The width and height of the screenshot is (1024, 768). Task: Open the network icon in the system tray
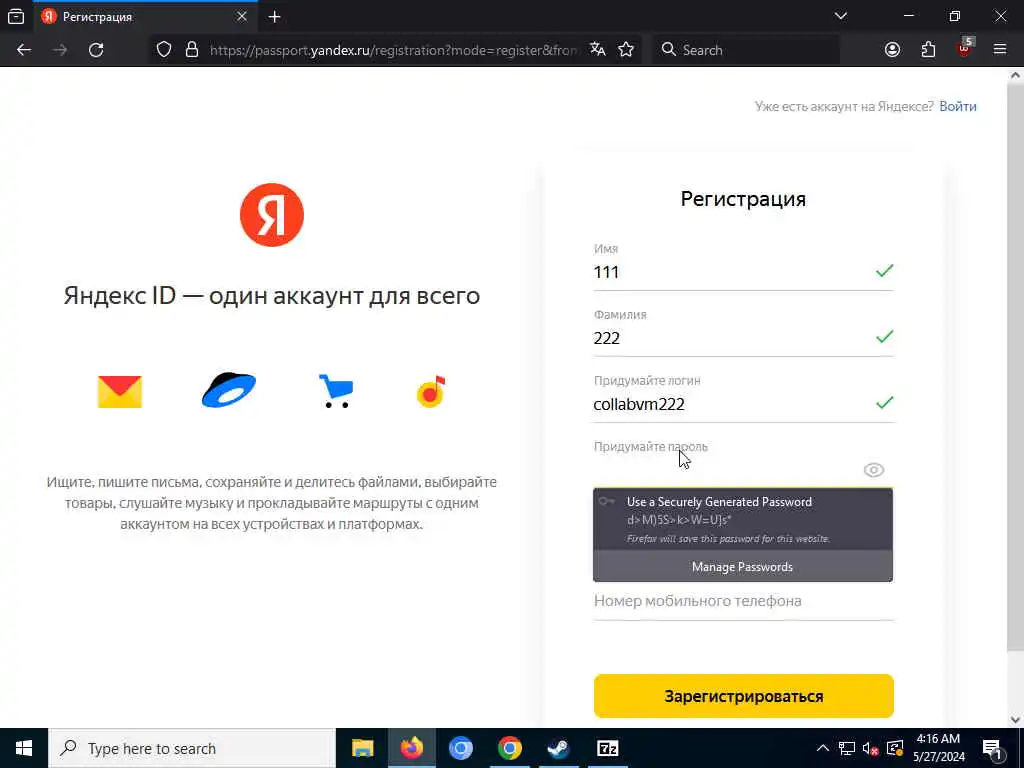[847, 748]
